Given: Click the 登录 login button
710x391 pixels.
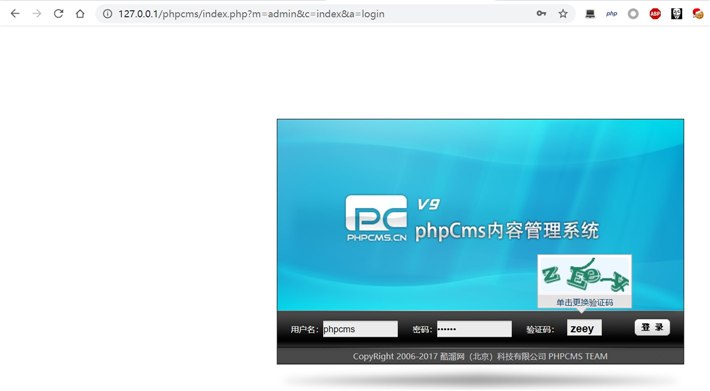Looking at the screenshot, I should [x=652, y=327].
